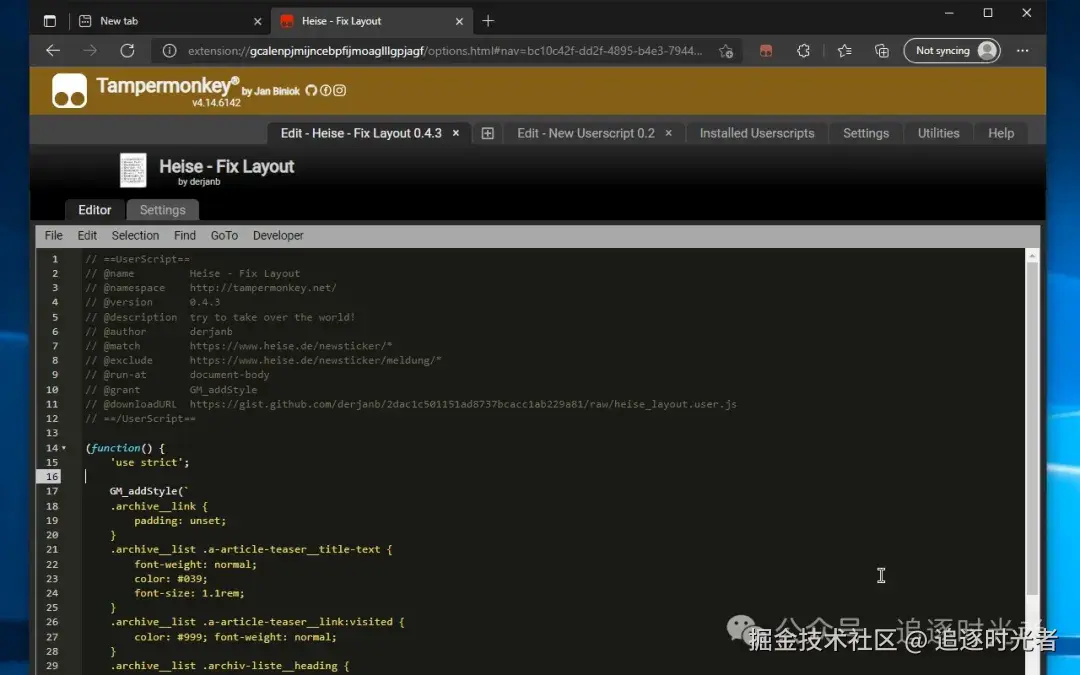Open browser Settings and more menu
1080x675 pixels.
[1023, 51]
